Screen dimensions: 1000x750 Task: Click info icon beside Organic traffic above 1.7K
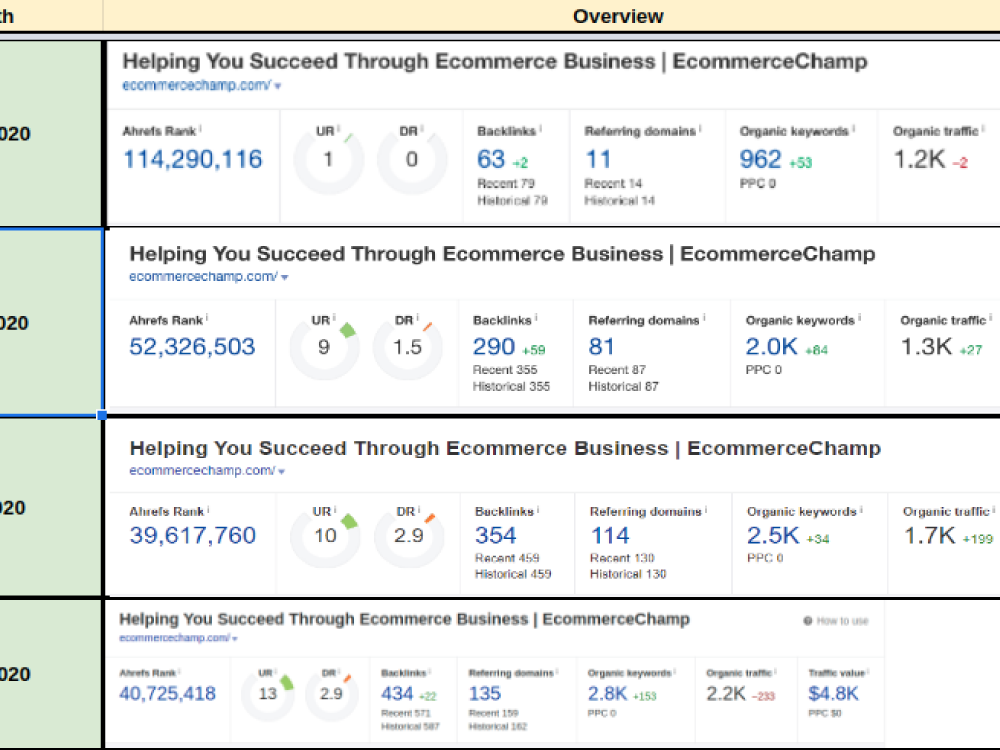(x=992, y=510)
